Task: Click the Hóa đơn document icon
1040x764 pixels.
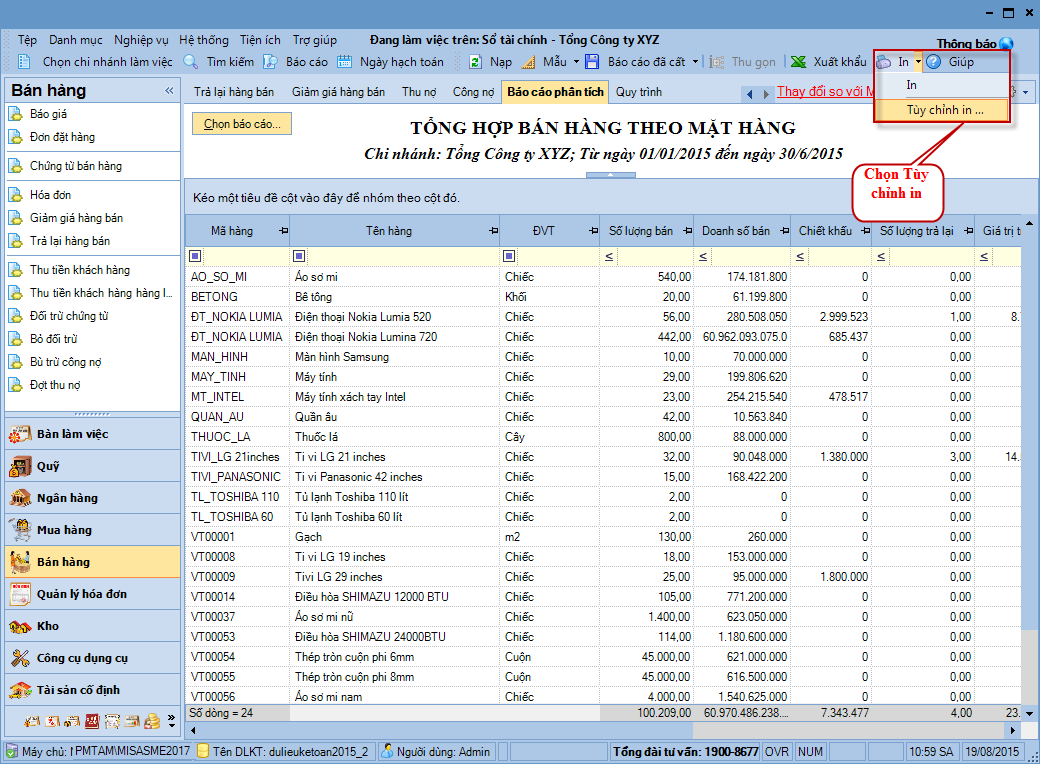Action: [15, 195]
